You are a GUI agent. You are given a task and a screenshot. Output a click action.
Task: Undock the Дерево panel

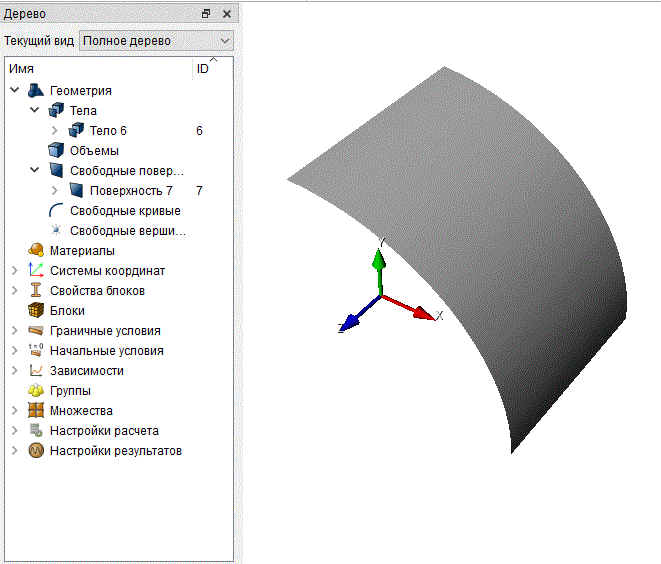click(206, 14)
